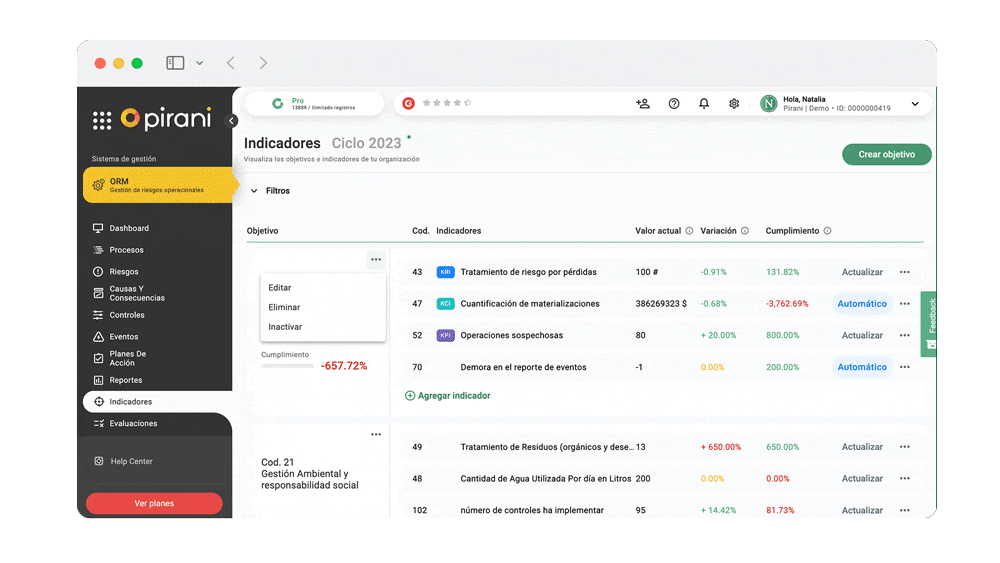
Task: Open the macOS sidebar toggle dropdown arrow
Action: [x=199, y=63]
